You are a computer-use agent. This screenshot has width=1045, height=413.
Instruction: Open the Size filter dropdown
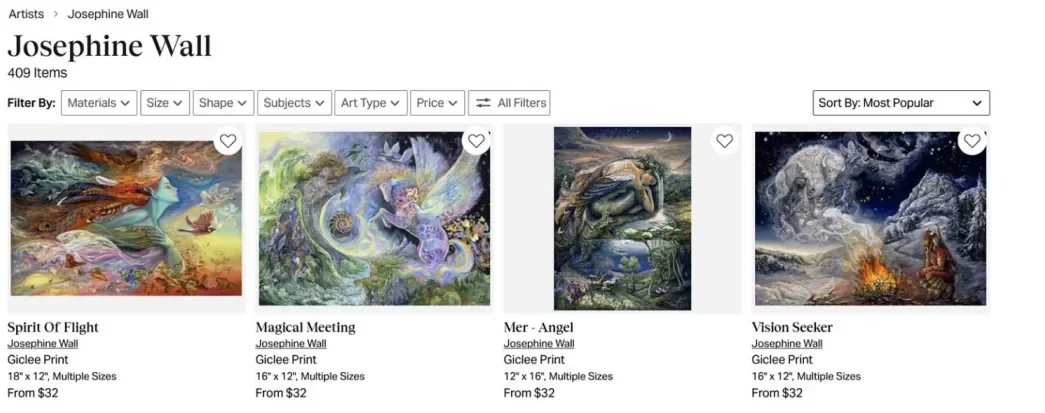[165, 103]
